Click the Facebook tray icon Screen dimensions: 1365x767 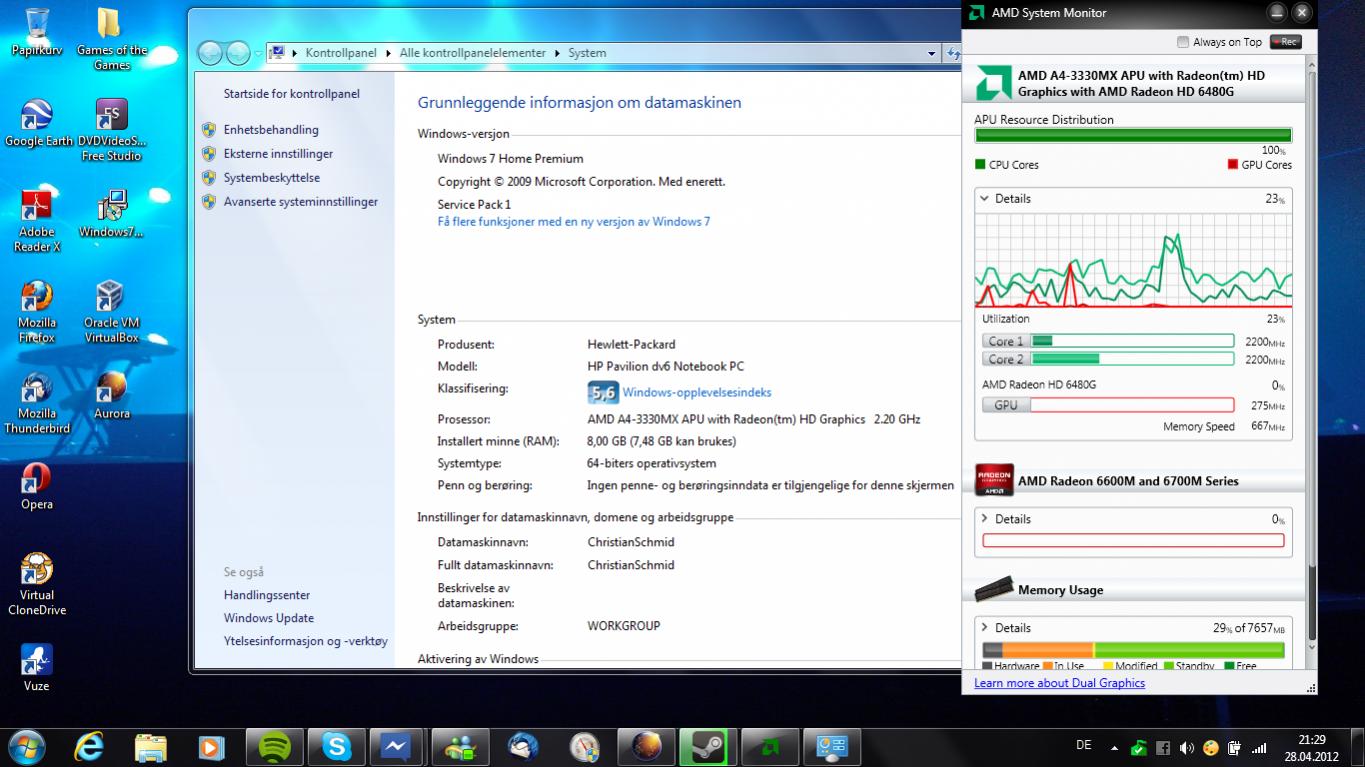tap(1163, 747)
